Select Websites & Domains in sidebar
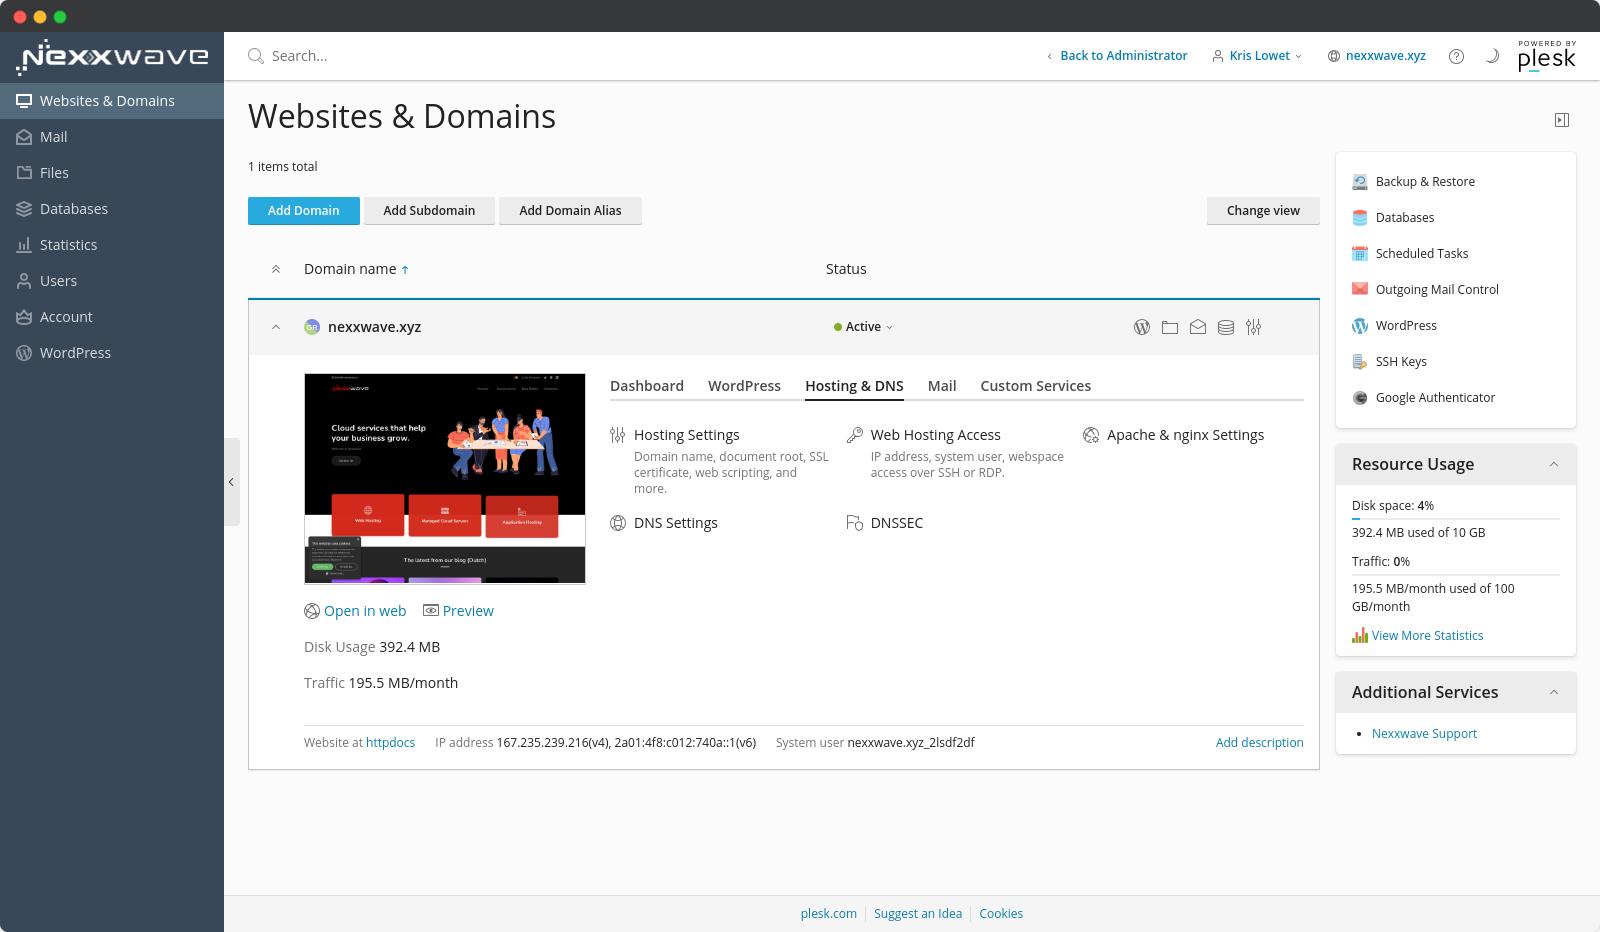 pyautogui.click(x=112, y=101)
